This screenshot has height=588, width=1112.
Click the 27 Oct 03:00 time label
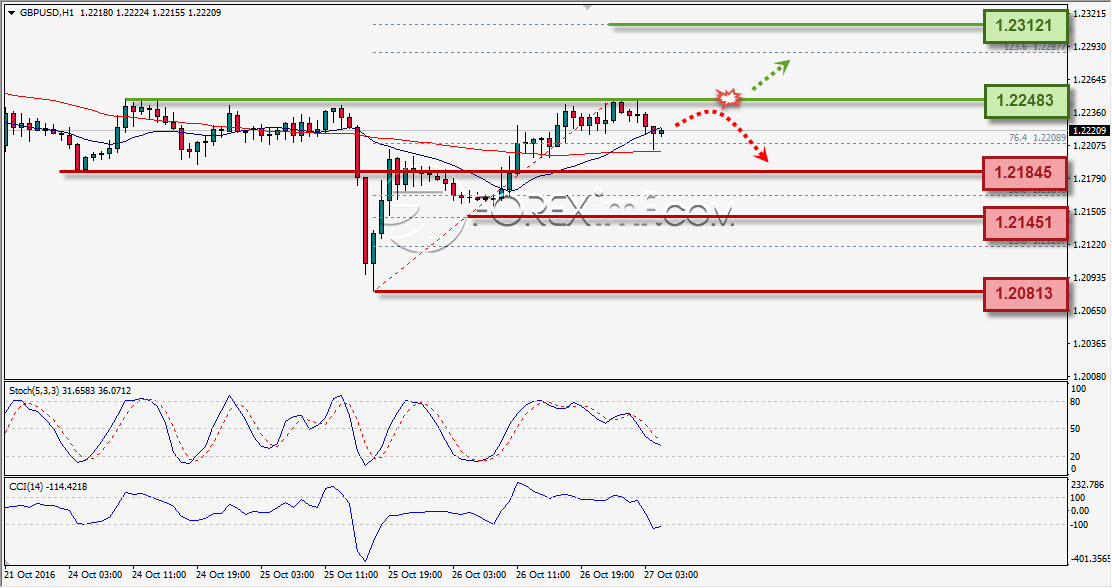(671, 575)
